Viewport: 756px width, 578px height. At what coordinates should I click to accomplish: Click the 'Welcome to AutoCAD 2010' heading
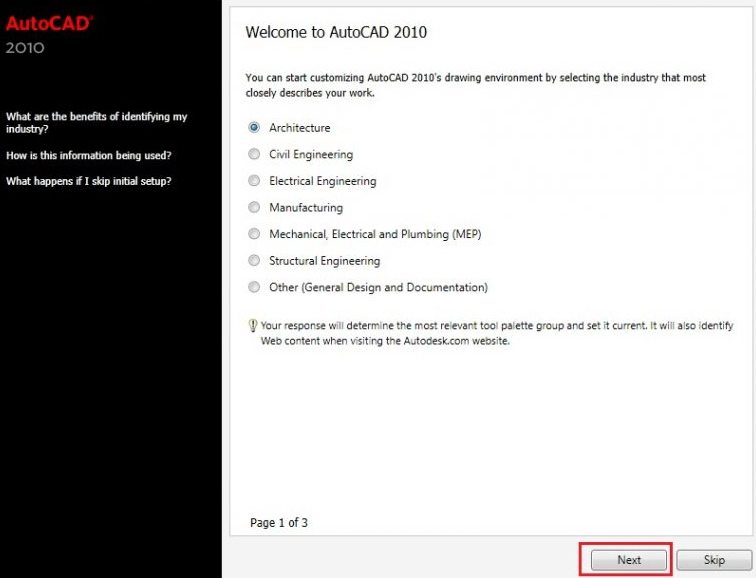coord(336,32)
